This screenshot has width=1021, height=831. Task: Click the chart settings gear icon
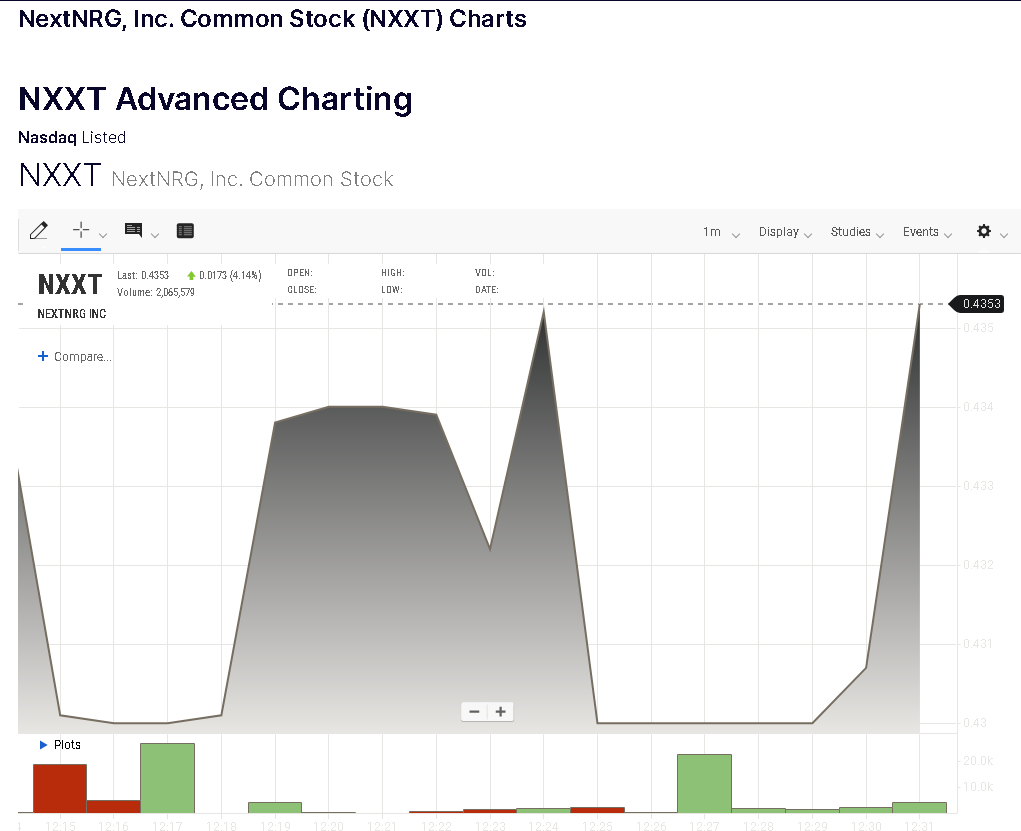[984, 231]
